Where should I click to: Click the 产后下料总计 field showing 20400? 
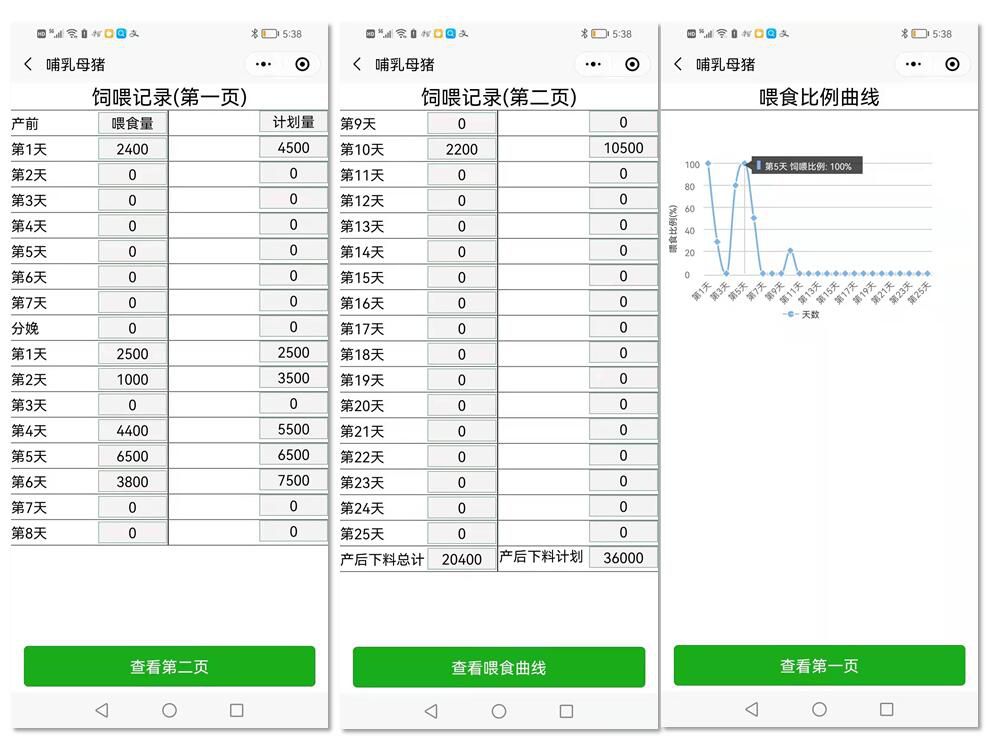[461, 559]
